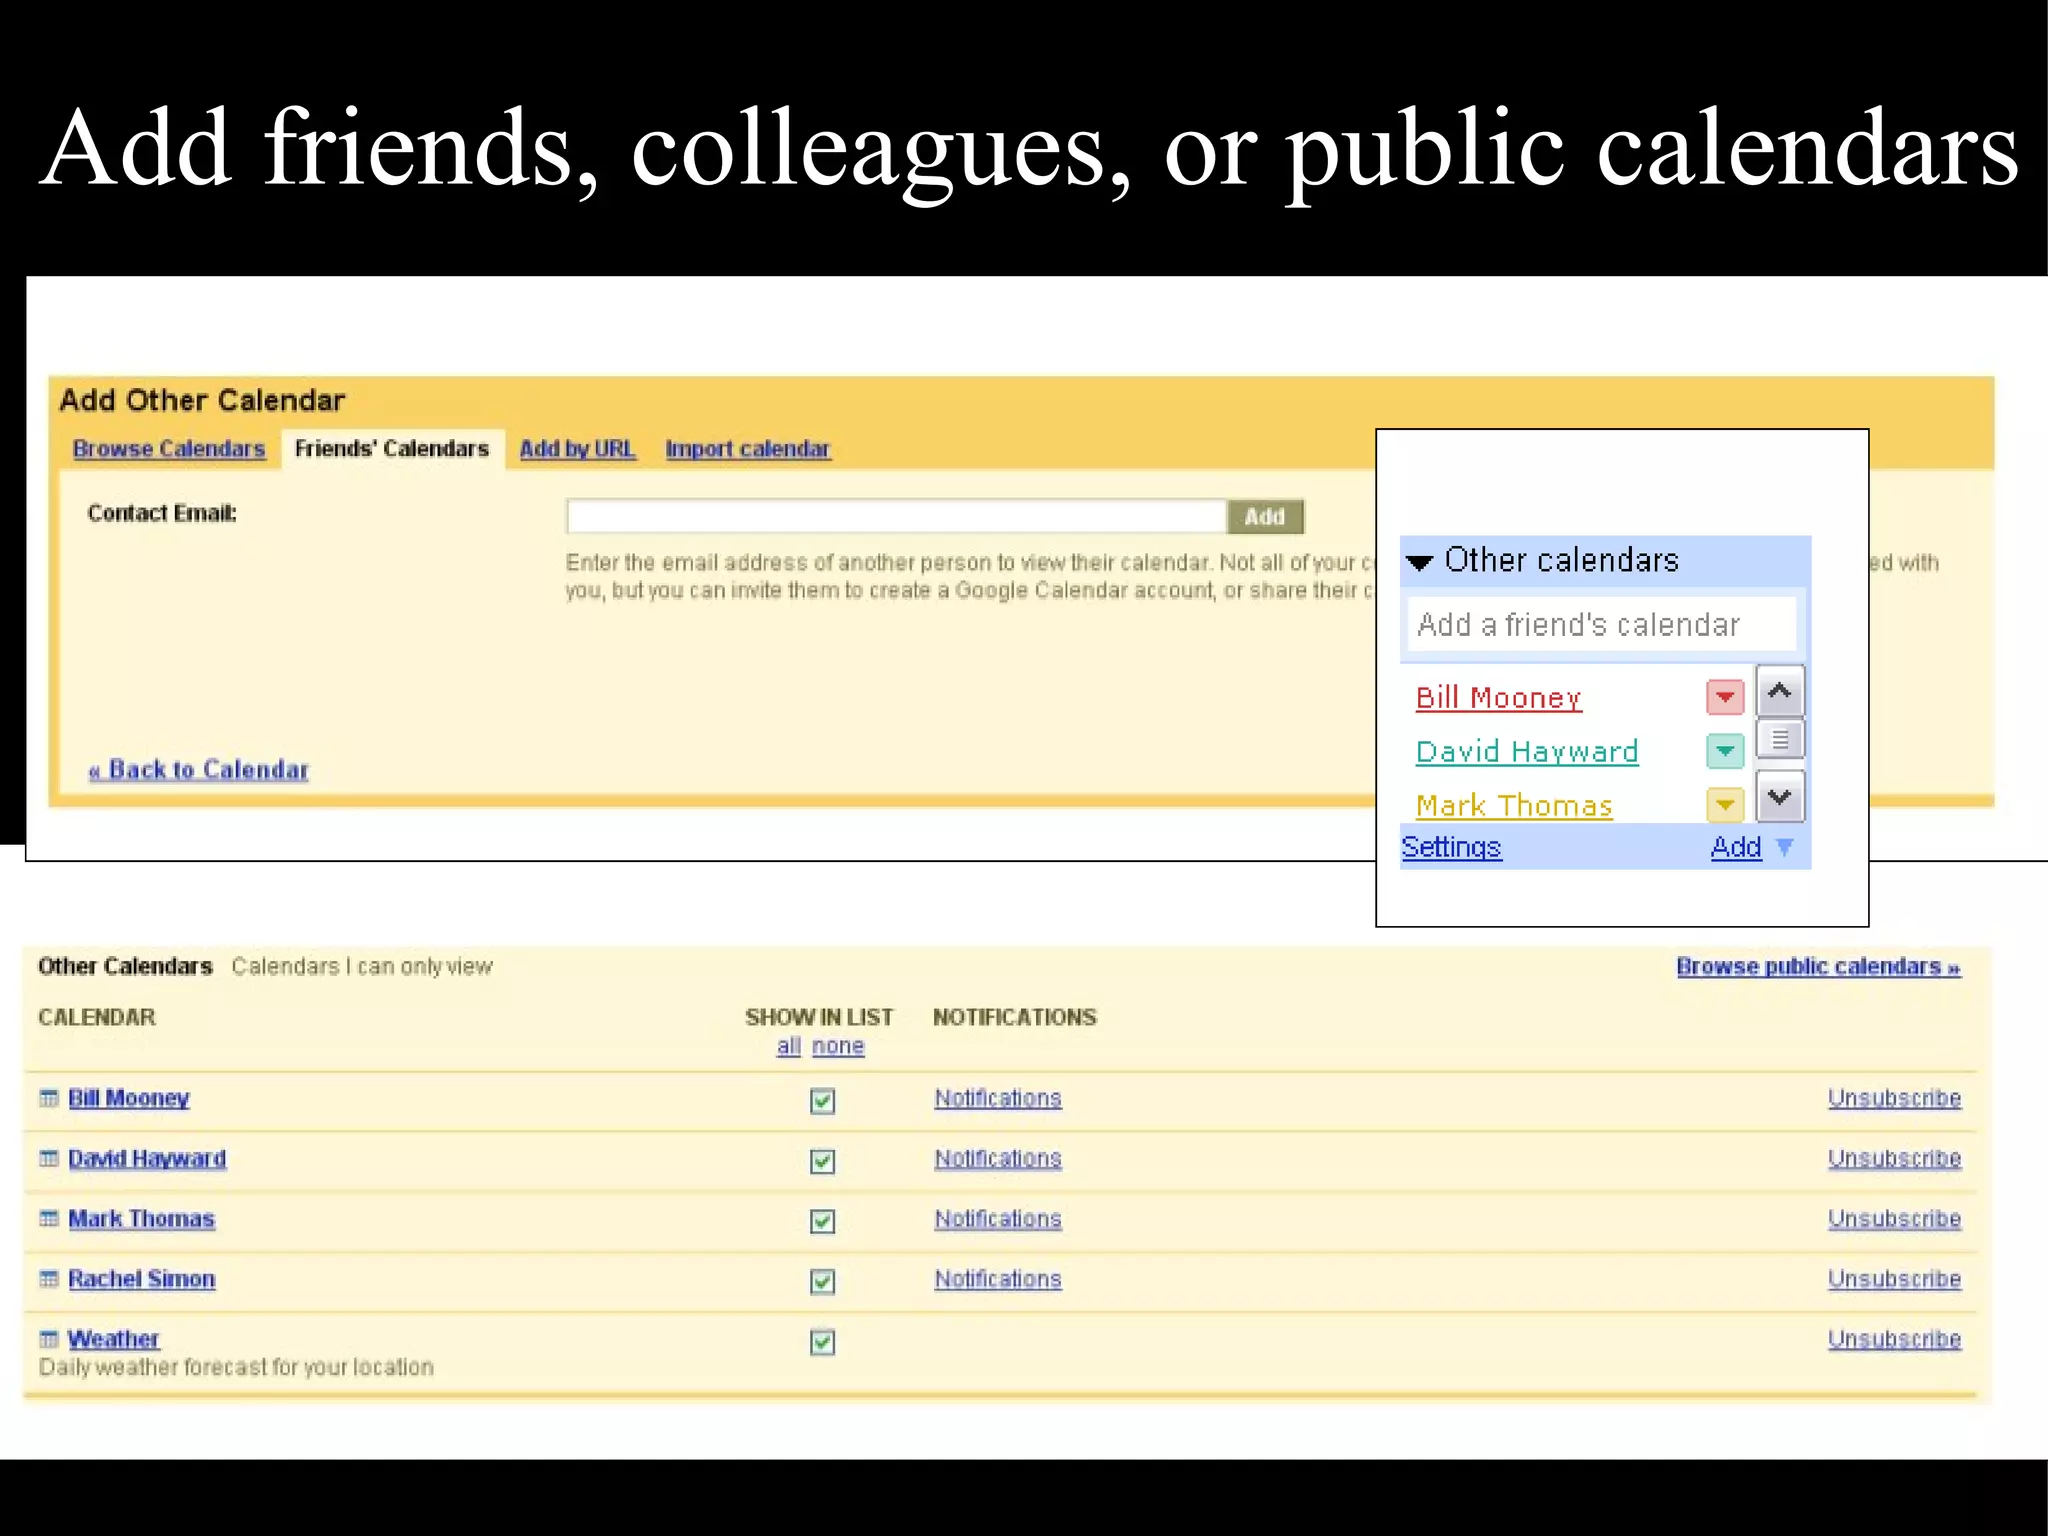Unsubscribe from Rachel Simon calendar
Screen dimensions: 2048x1536
coord(1895,1279)
